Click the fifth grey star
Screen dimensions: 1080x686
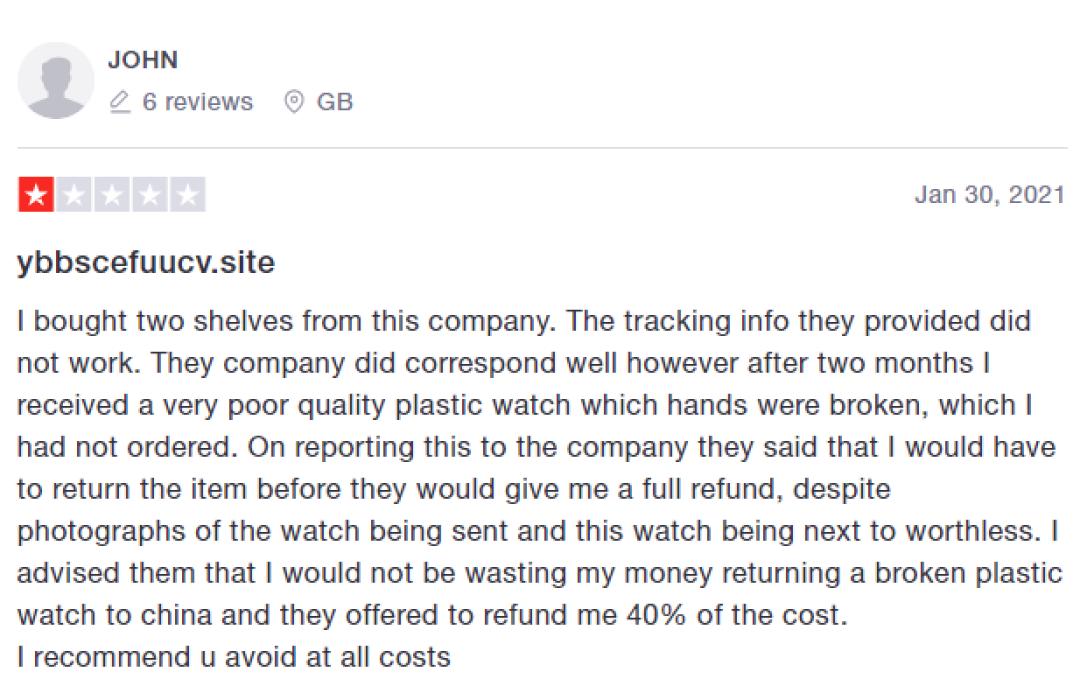[187, 195]
